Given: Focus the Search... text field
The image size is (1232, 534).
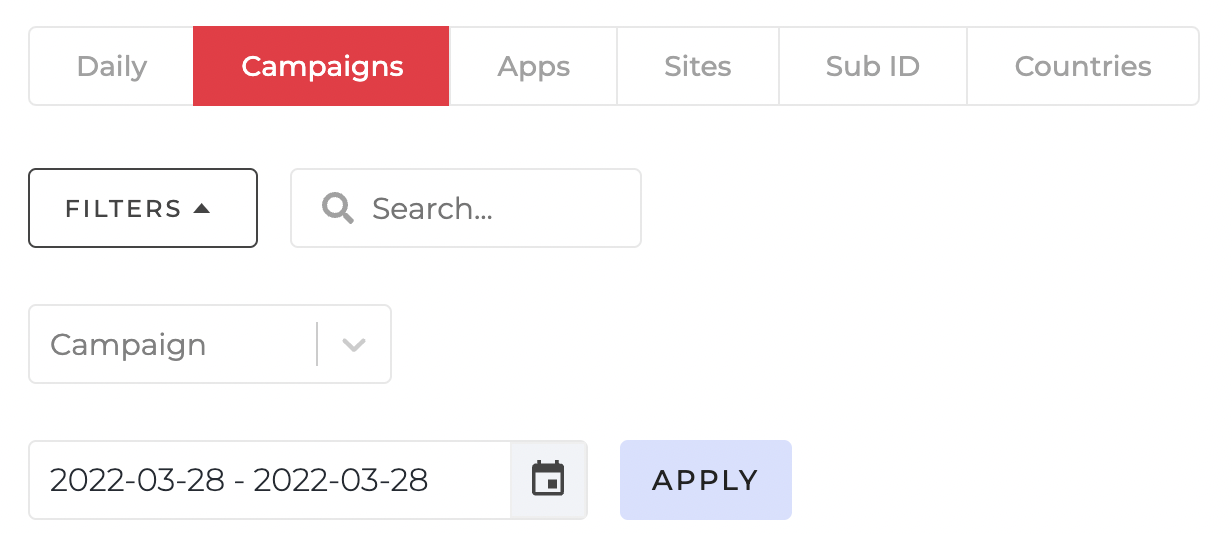Looking at the screenshot, I should point(466,208).
